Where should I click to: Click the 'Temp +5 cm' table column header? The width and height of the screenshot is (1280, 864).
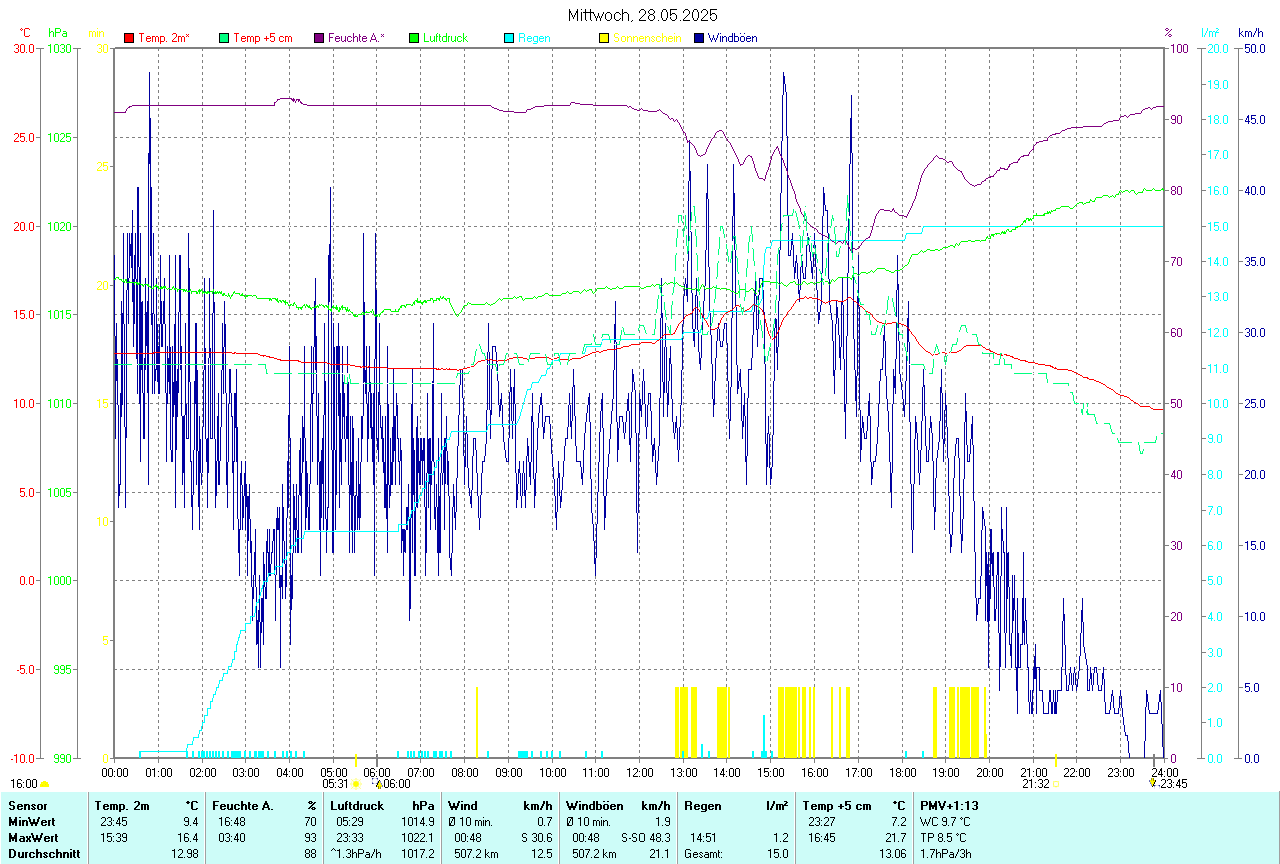[x=836, y=805]
